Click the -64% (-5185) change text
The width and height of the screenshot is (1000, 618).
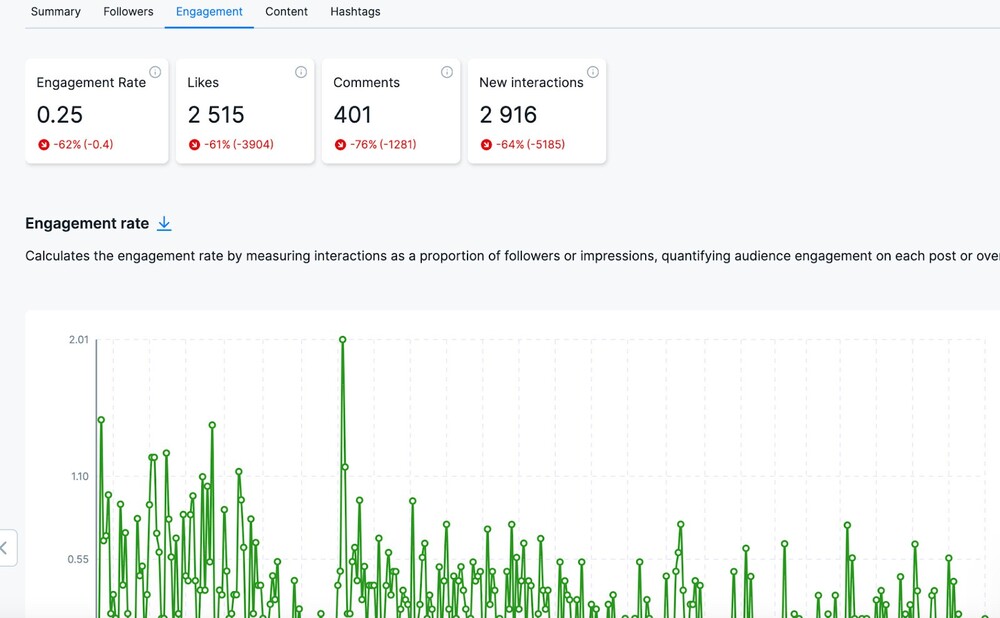(531, 145)
